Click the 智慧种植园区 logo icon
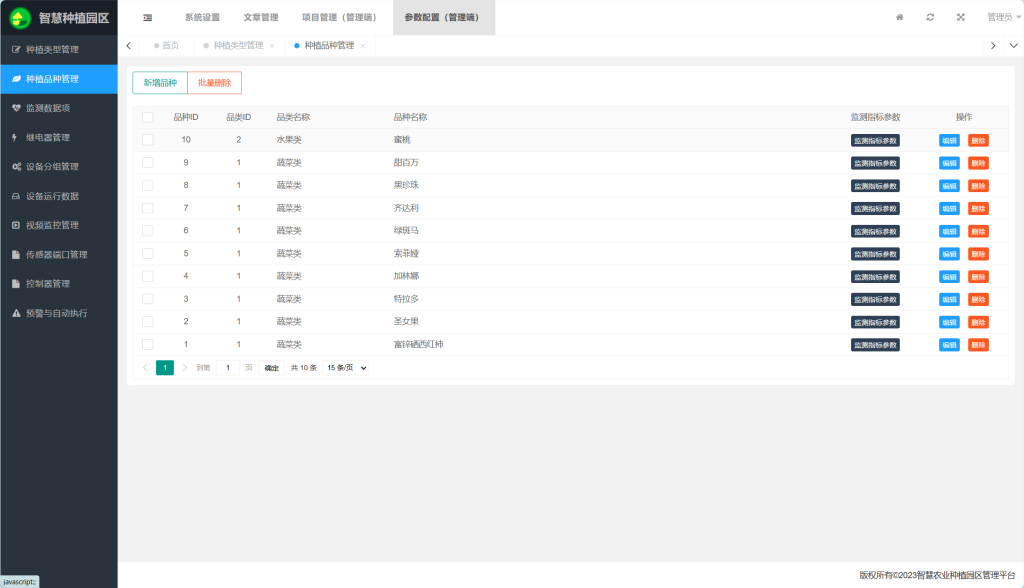1024x588 pixels. 20,18
